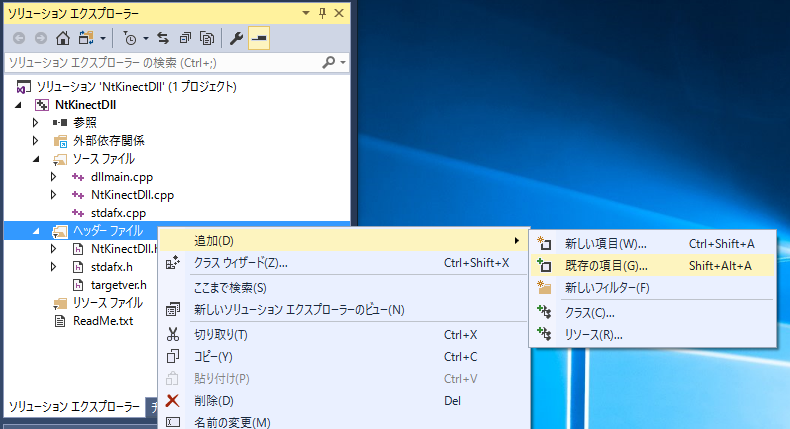Click the Pending Changes Filter clock icon
The image size is (790, 429).
[130, 38]
